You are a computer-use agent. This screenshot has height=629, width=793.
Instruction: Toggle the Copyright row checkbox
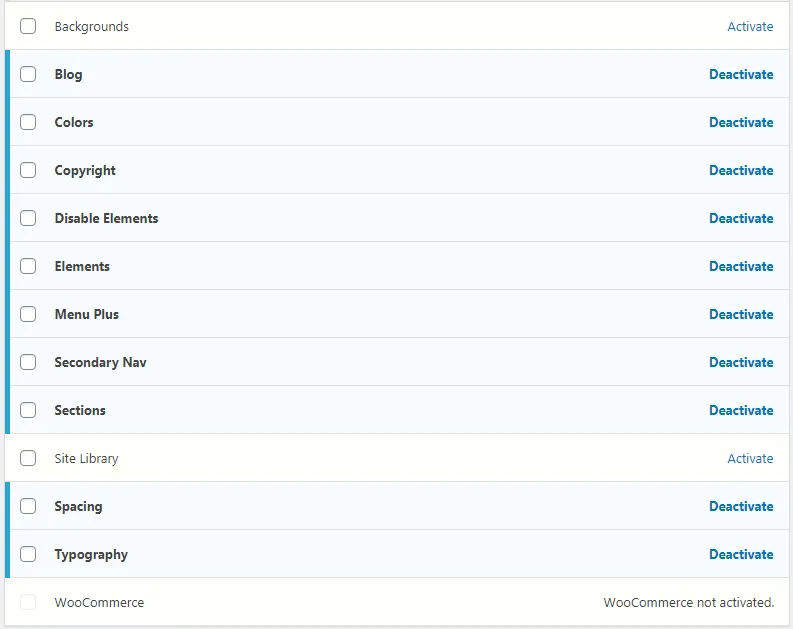coord(28,170)
